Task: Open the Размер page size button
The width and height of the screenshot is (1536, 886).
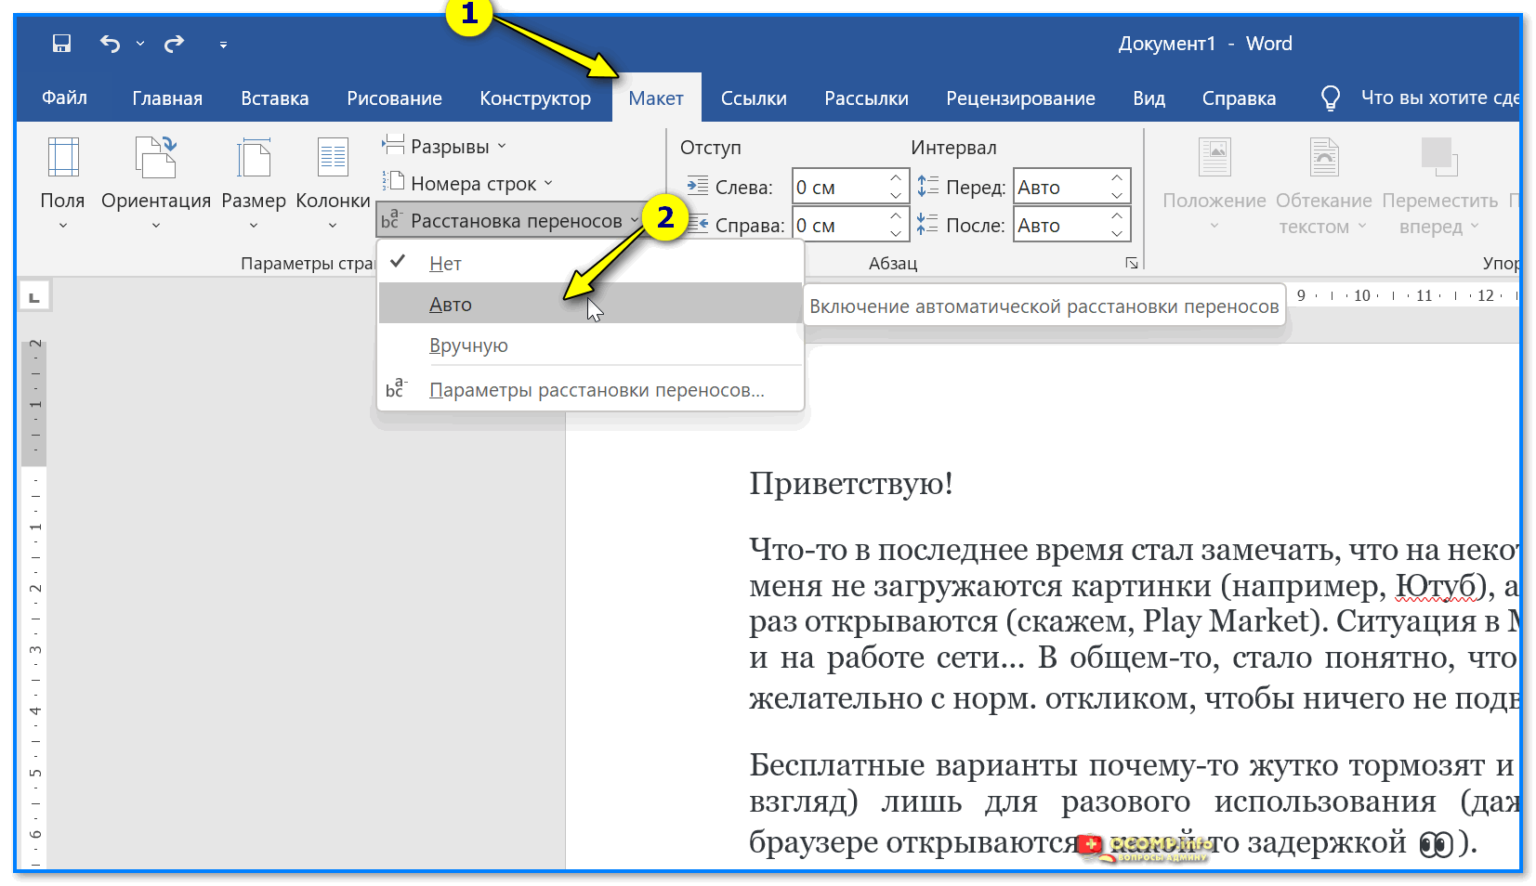Action: click(x=253, y=185)
